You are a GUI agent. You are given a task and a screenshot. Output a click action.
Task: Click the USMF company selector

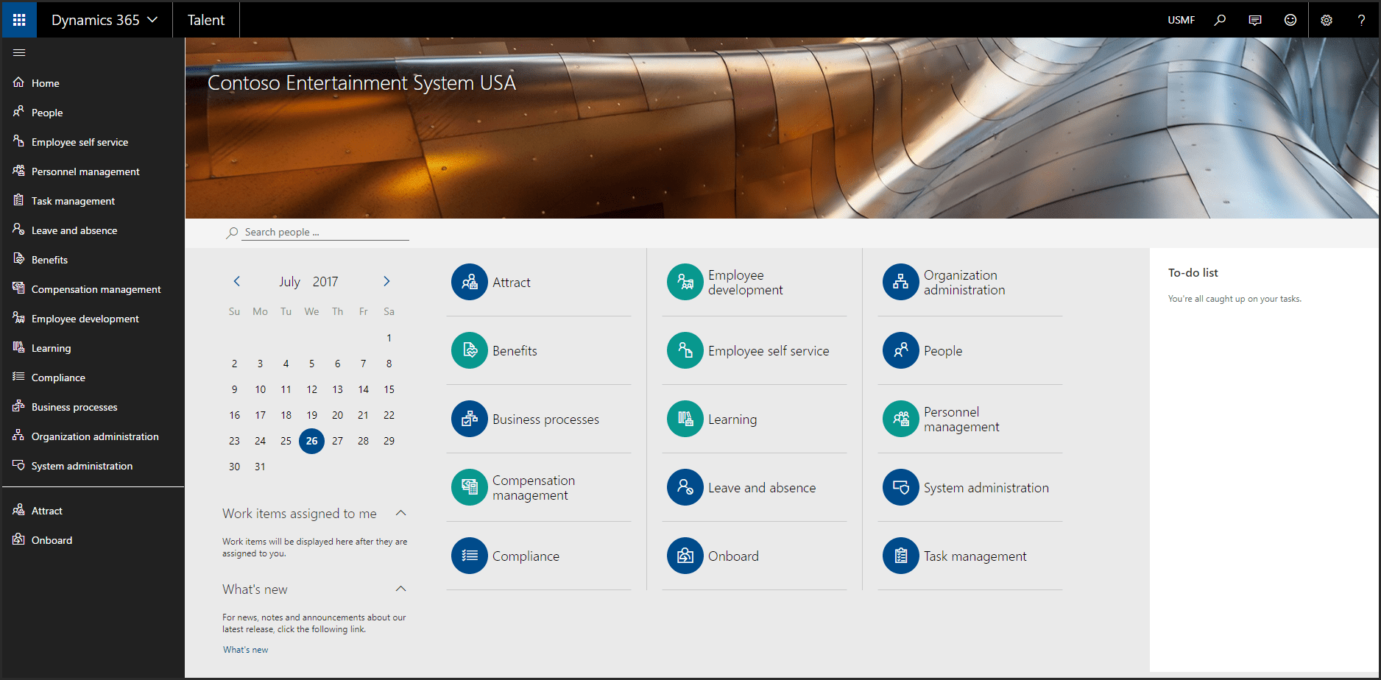coord(1181,20)
